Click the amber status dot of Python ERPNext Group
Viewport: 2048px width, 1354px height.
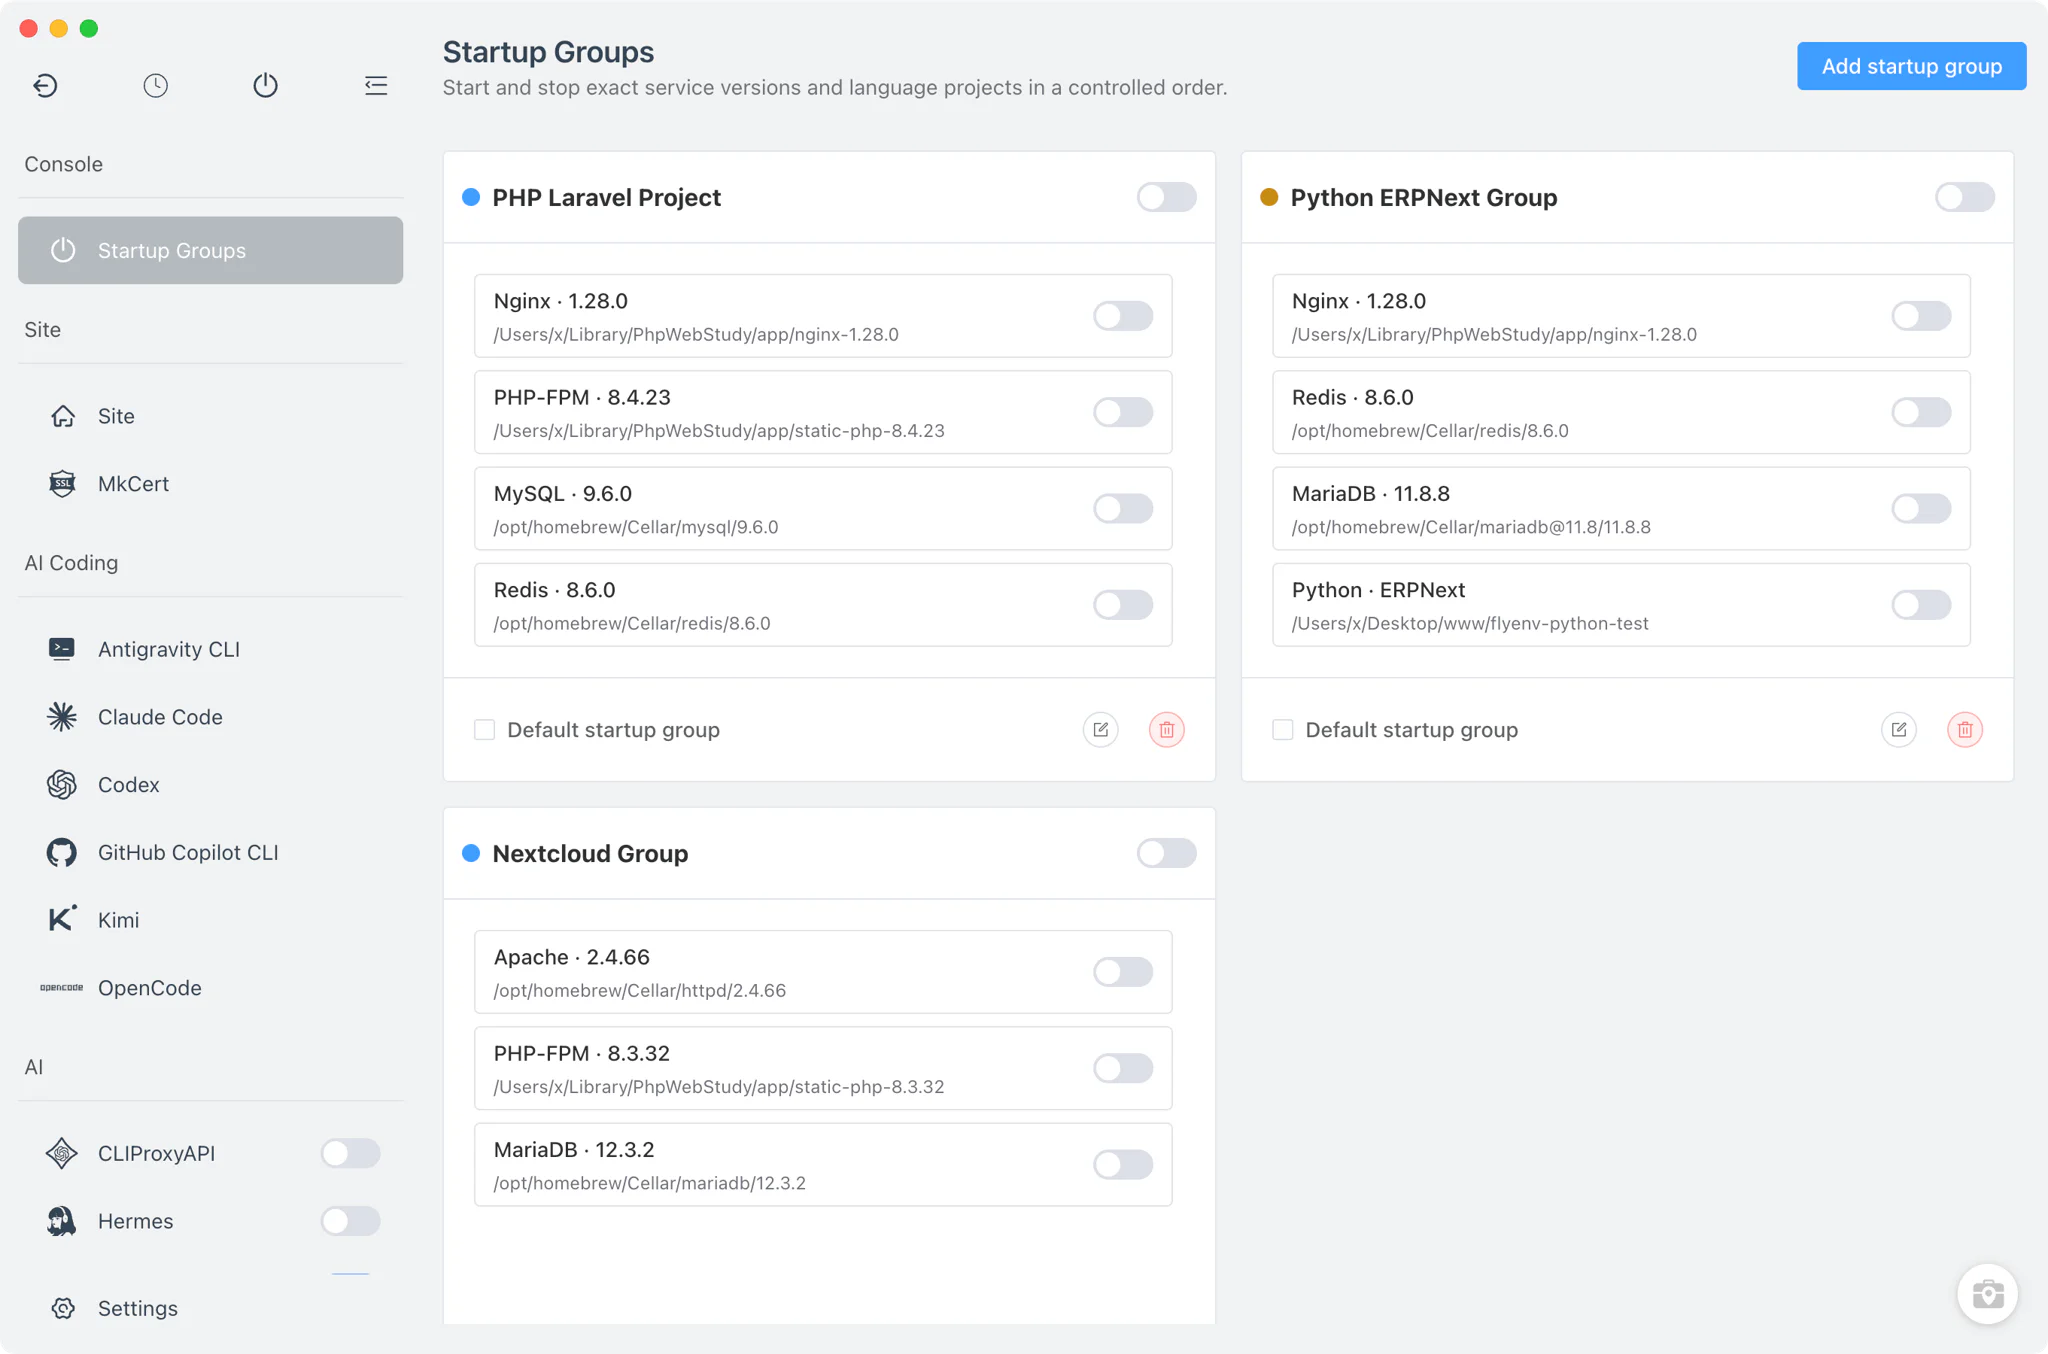[1269, 197]
